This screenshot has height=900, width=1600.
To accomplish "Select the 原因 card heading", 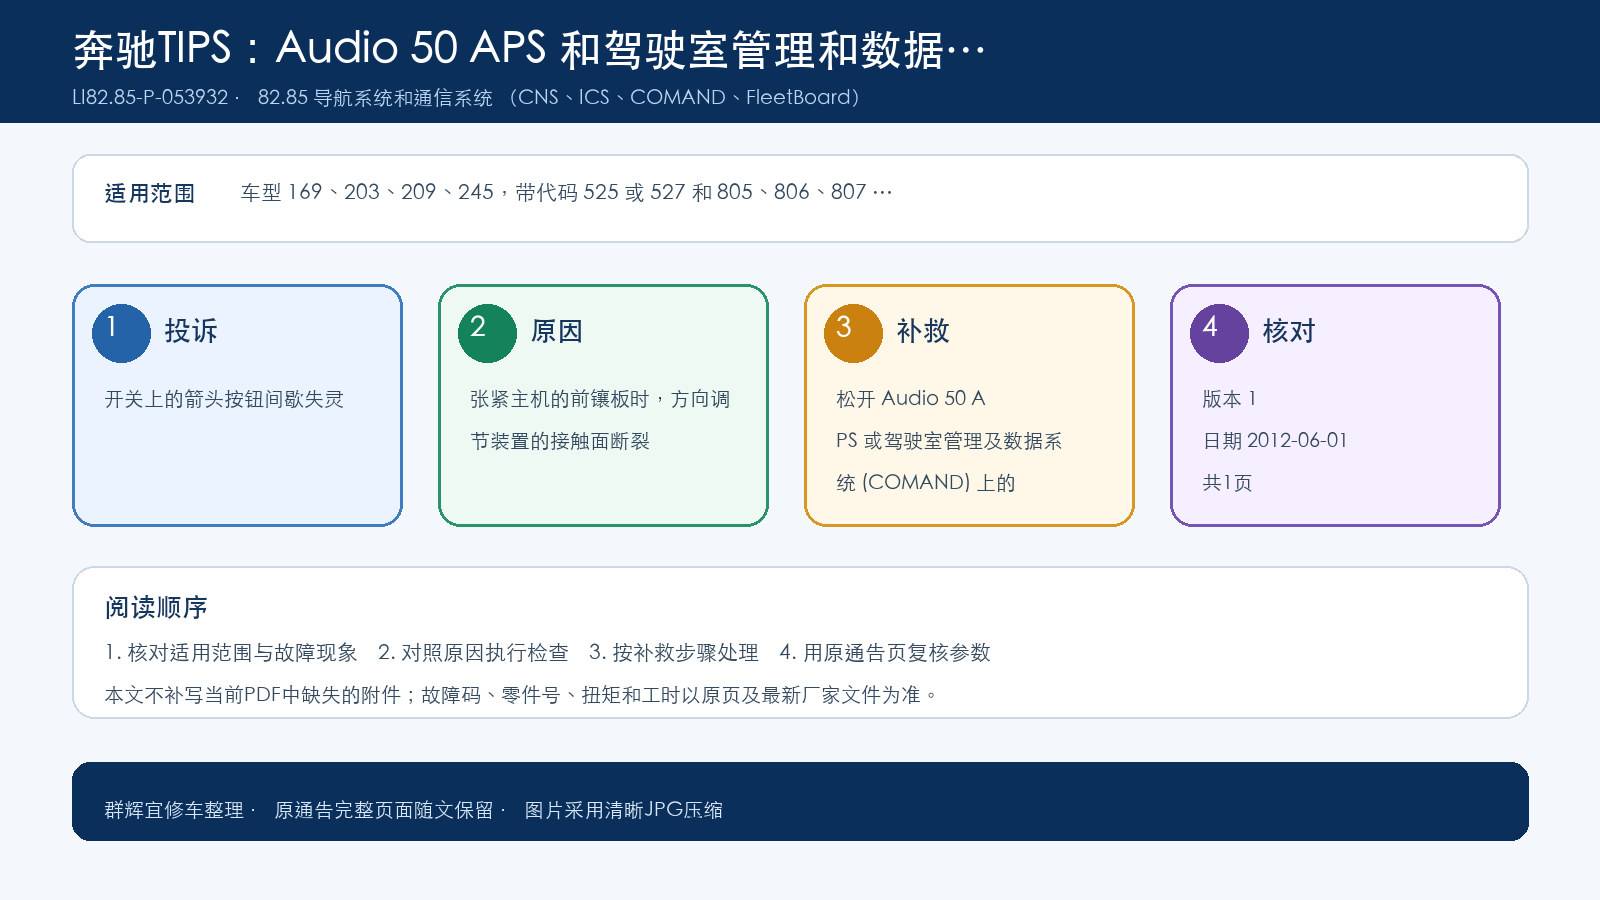I will coord(557,331).
